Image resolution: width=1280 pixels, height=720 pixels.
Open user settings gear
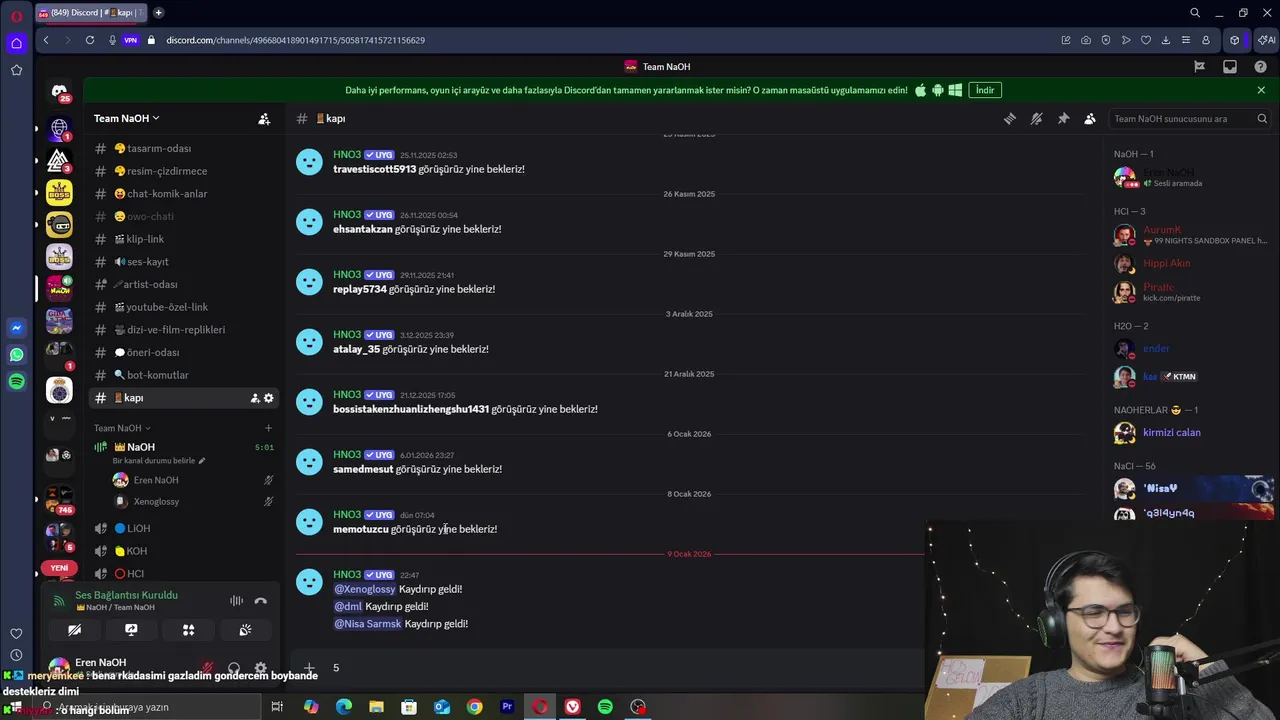pos(260,668)
